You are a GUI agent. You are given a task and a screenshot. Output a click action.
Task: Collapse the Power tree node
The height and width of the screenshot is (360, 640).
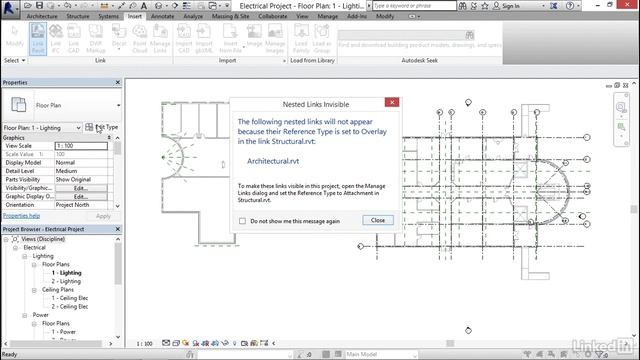[x=24, y=315]
